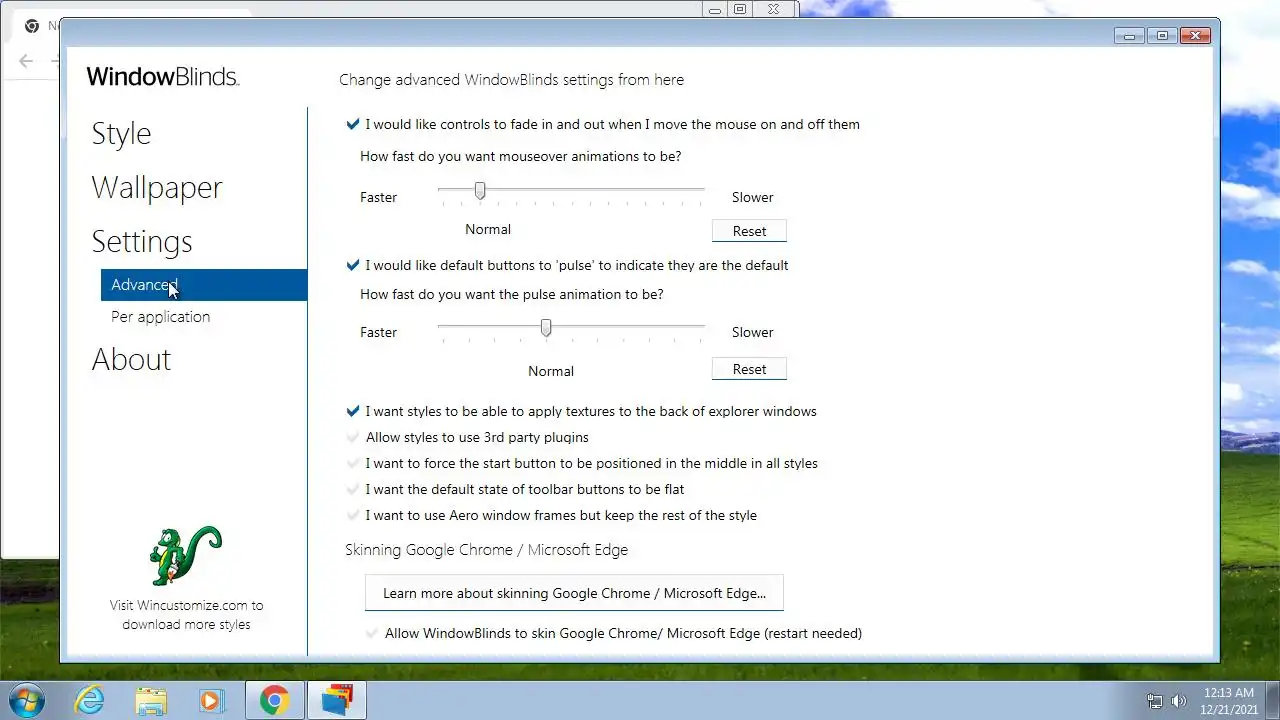Select the Advanced settings item
Screen dimensions: 1280x720
[x=204, y=285]
